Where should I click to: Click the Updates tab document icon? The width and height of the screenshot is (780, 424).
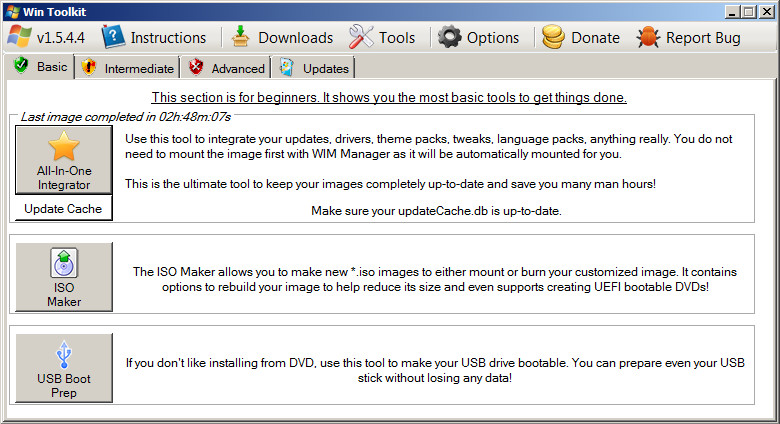click(287, 67)
